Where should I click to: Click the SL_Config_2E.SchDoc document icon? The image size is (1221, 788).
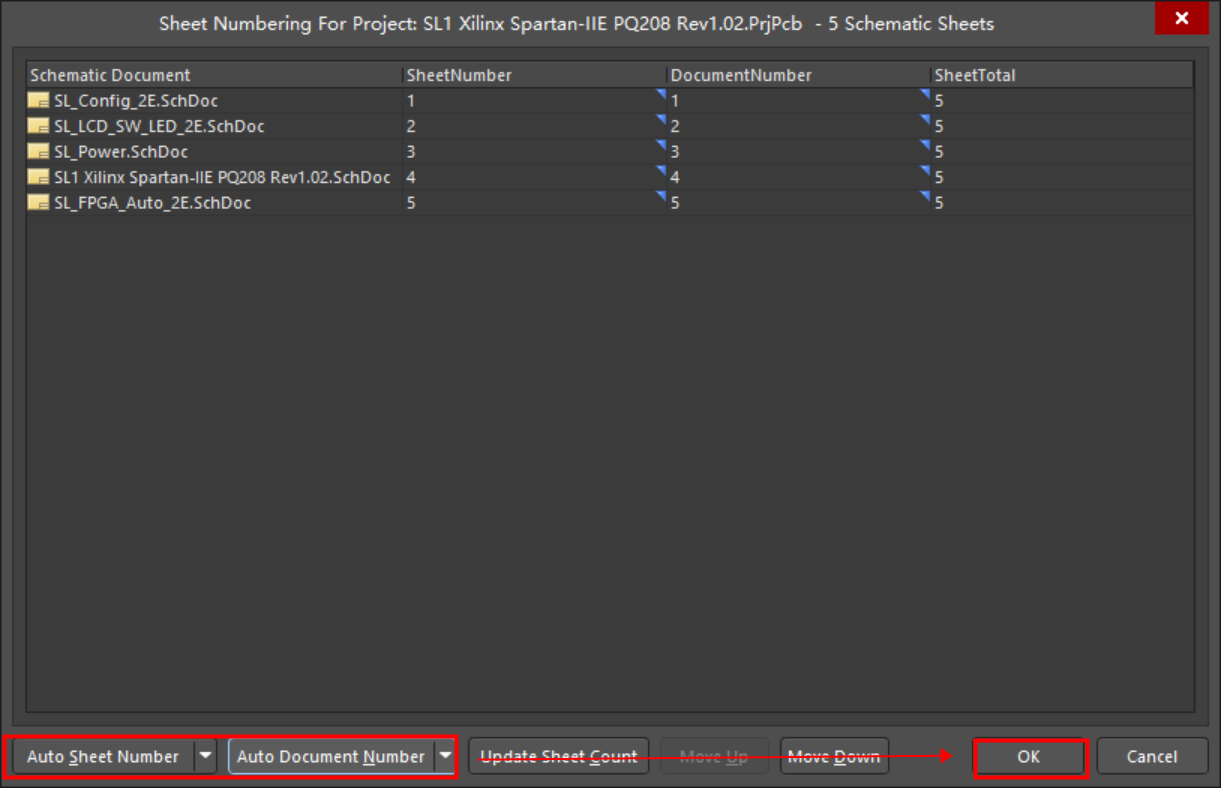tap(38, 101)
